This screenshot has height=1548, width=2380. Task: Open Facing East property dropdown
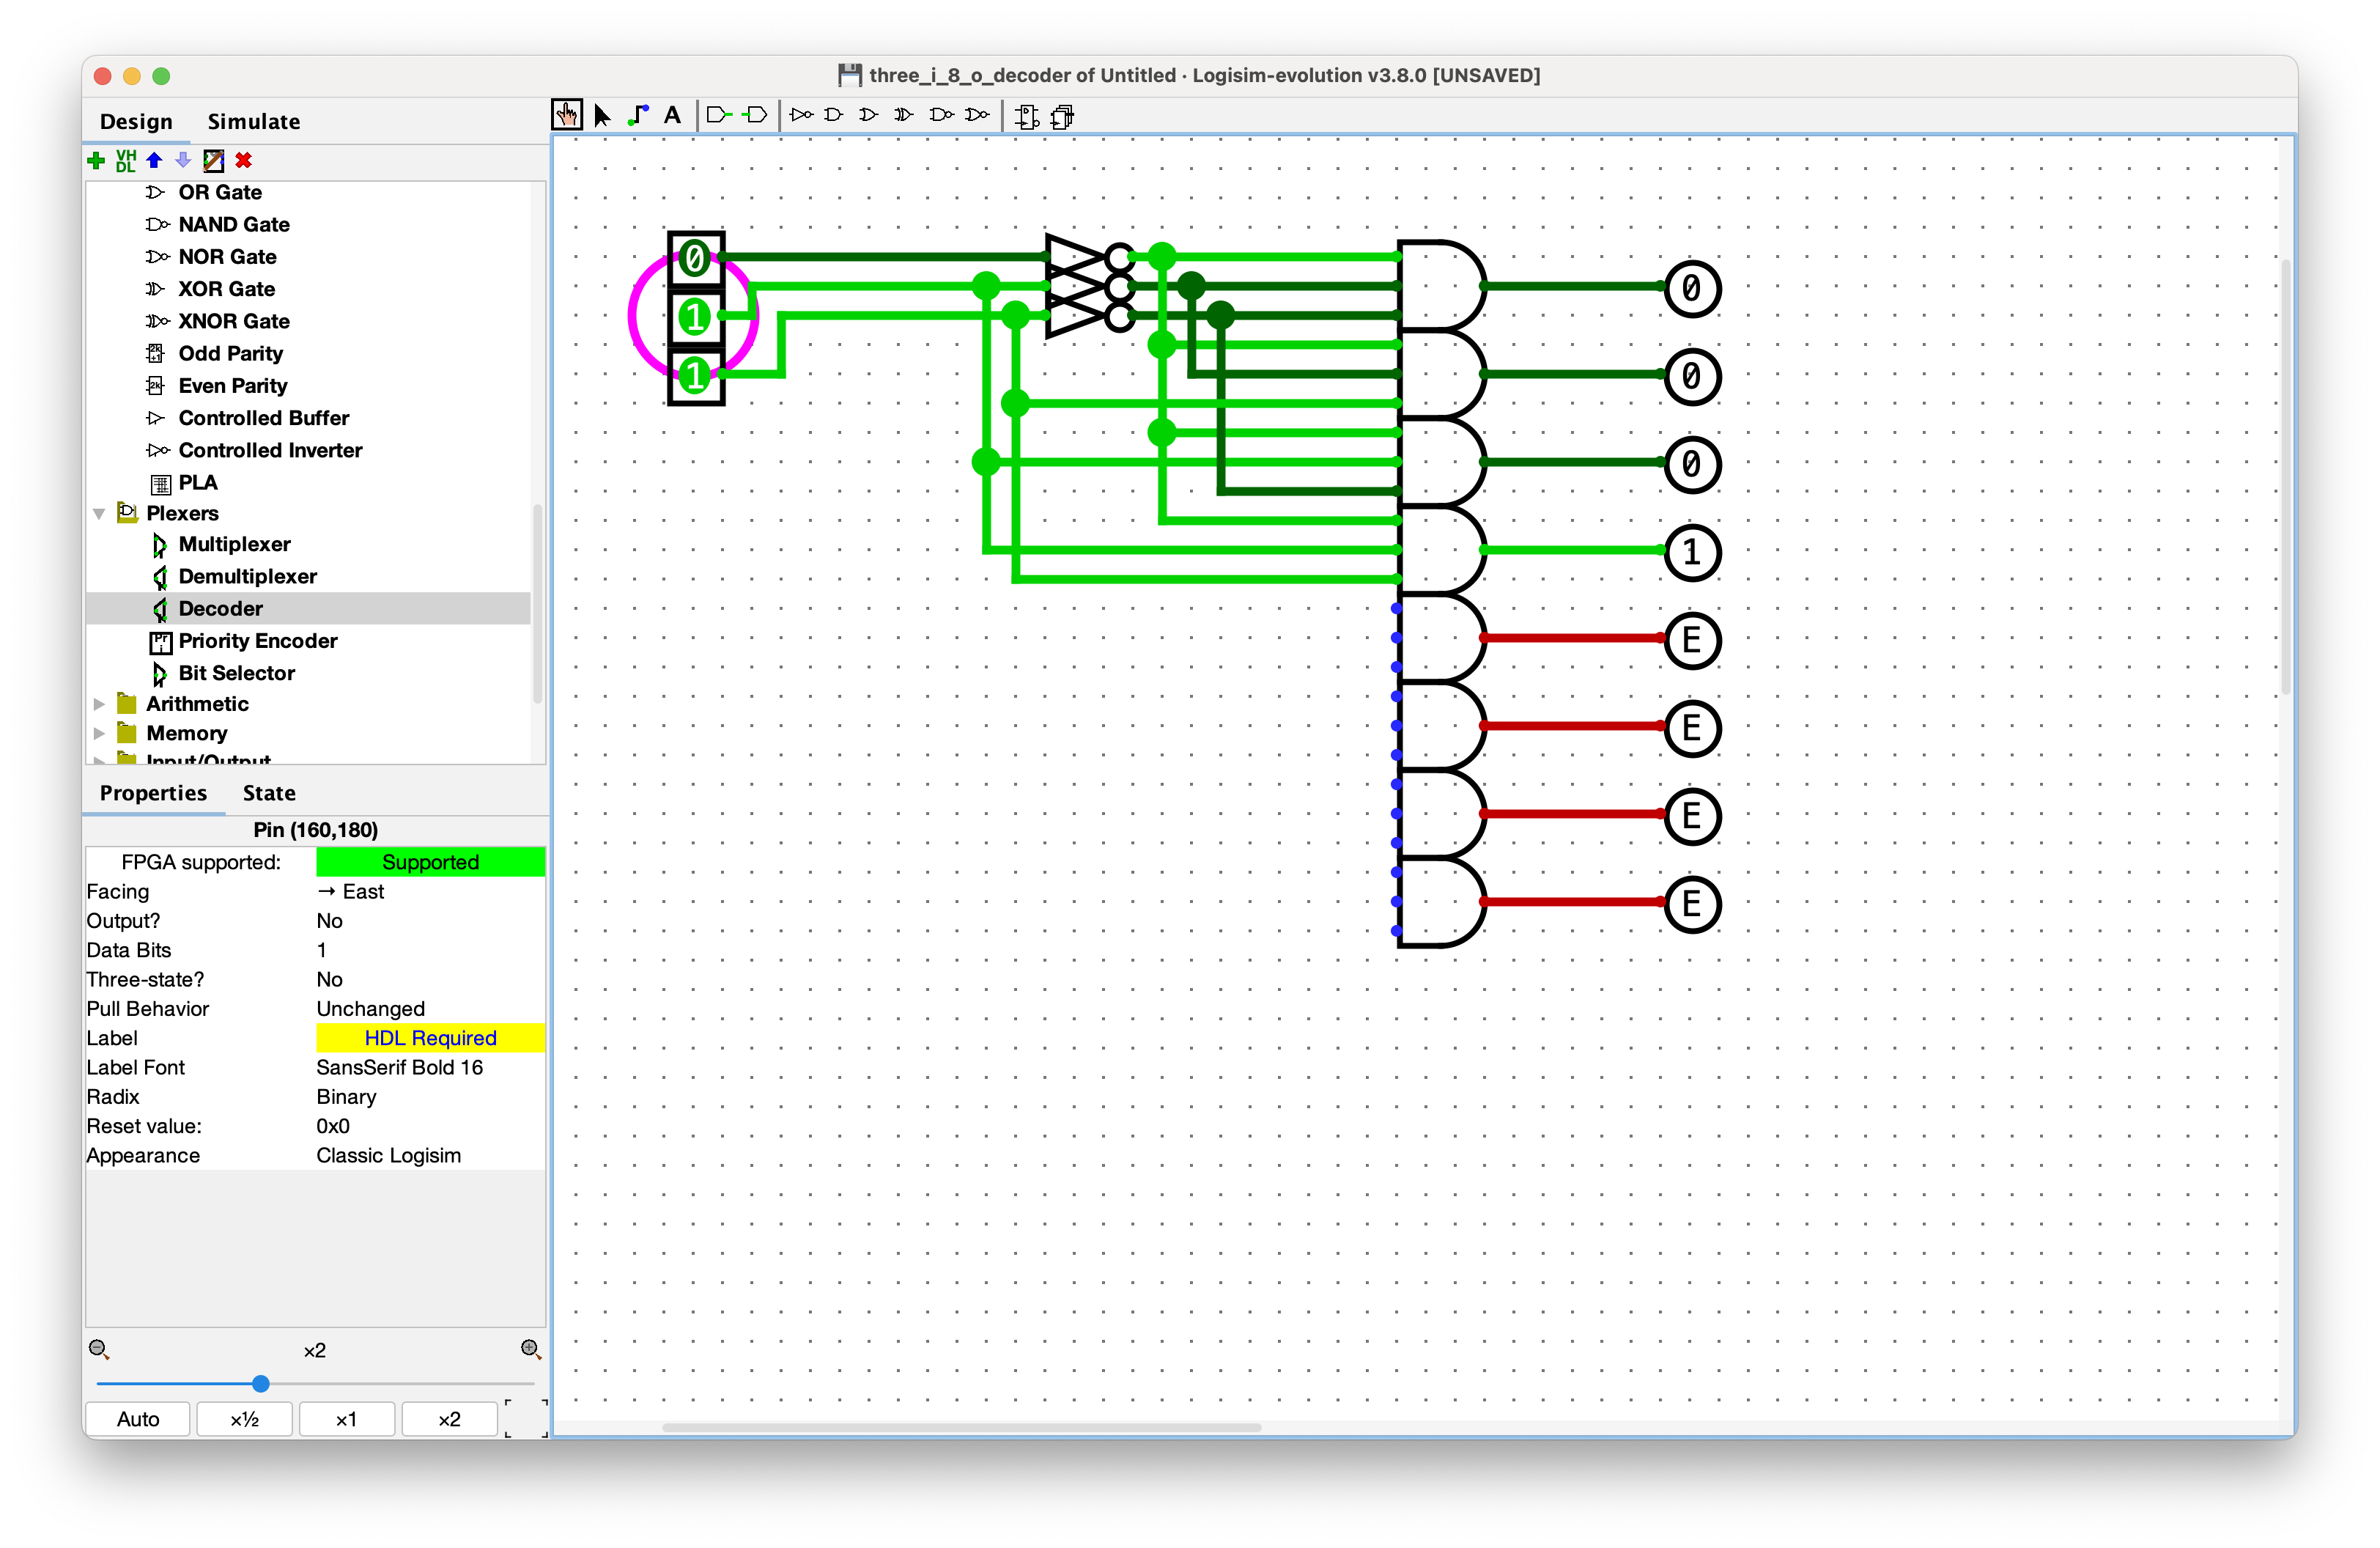point(430,892)
